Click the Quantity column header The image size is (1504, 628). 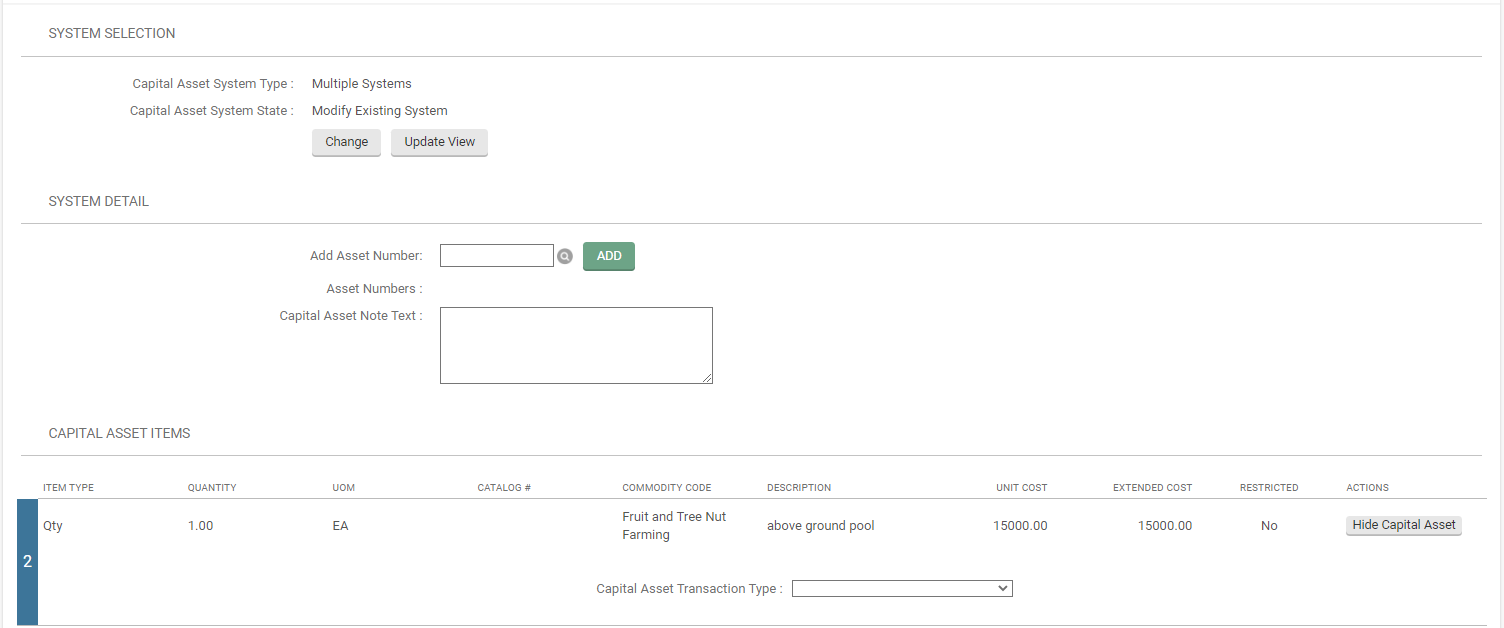pos(212,488)
